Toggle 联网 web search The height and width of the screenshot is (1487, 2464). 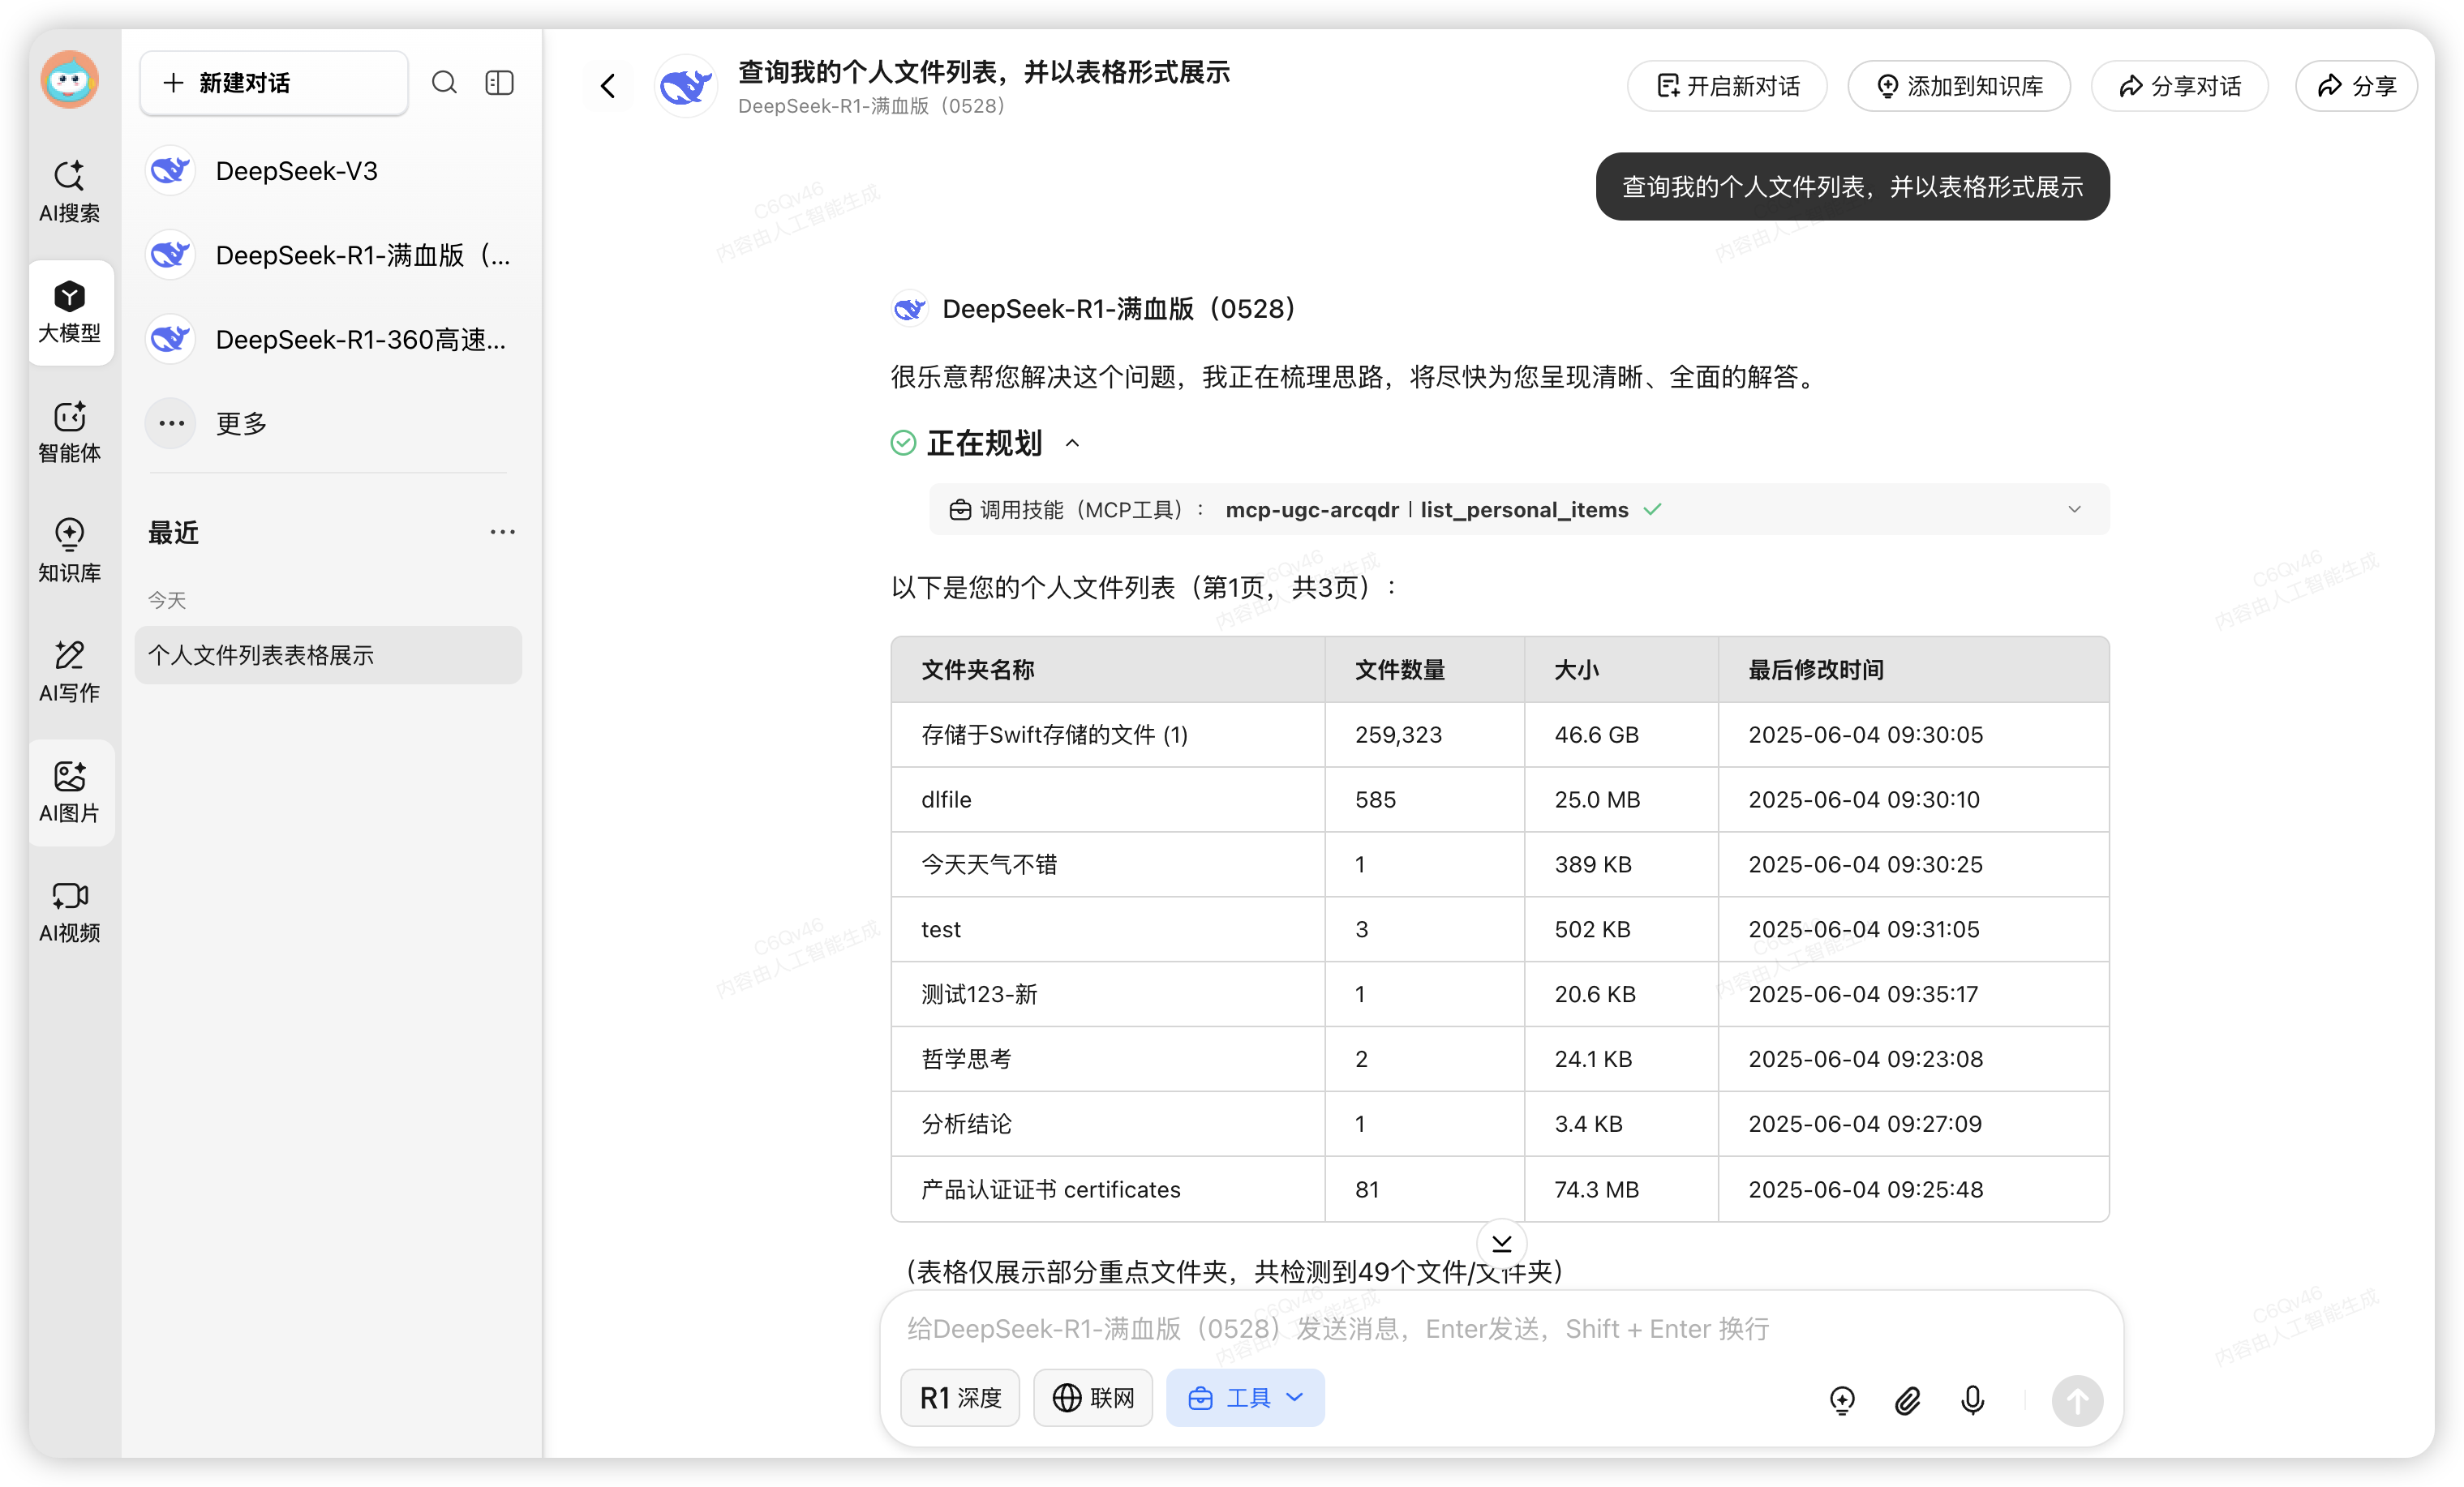click(x=1093, y=1397)
